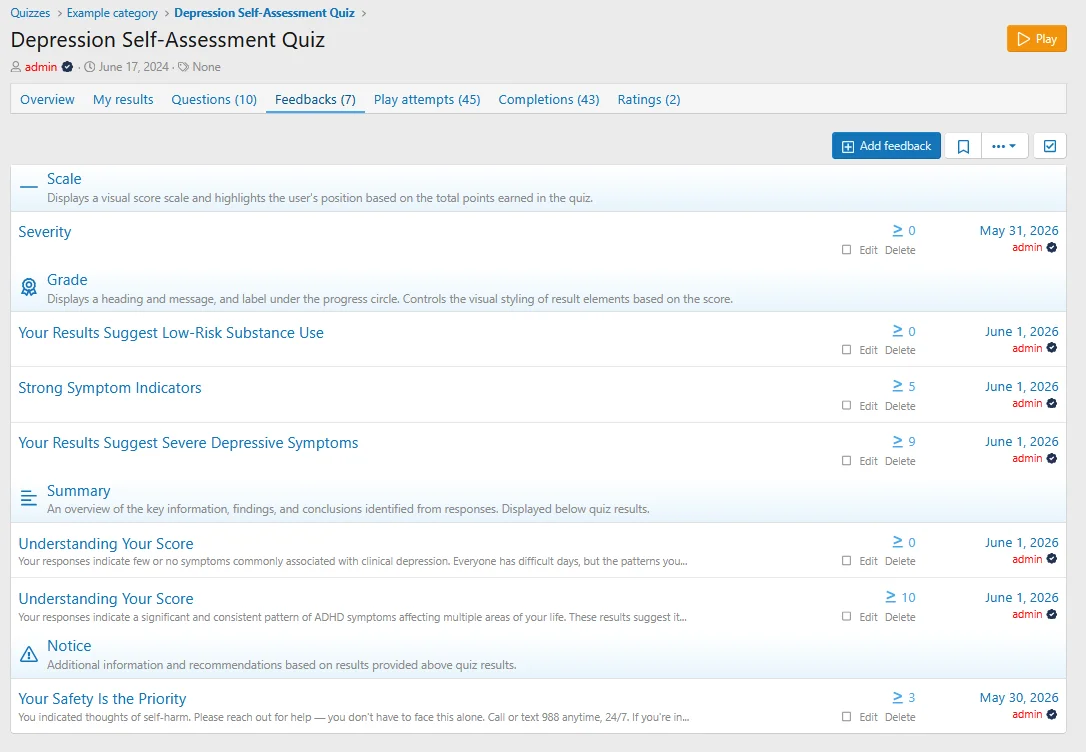Delete the ADHD Understanding Your Score feedback
Screen dimensions: 1086x752
pos(900,616)
